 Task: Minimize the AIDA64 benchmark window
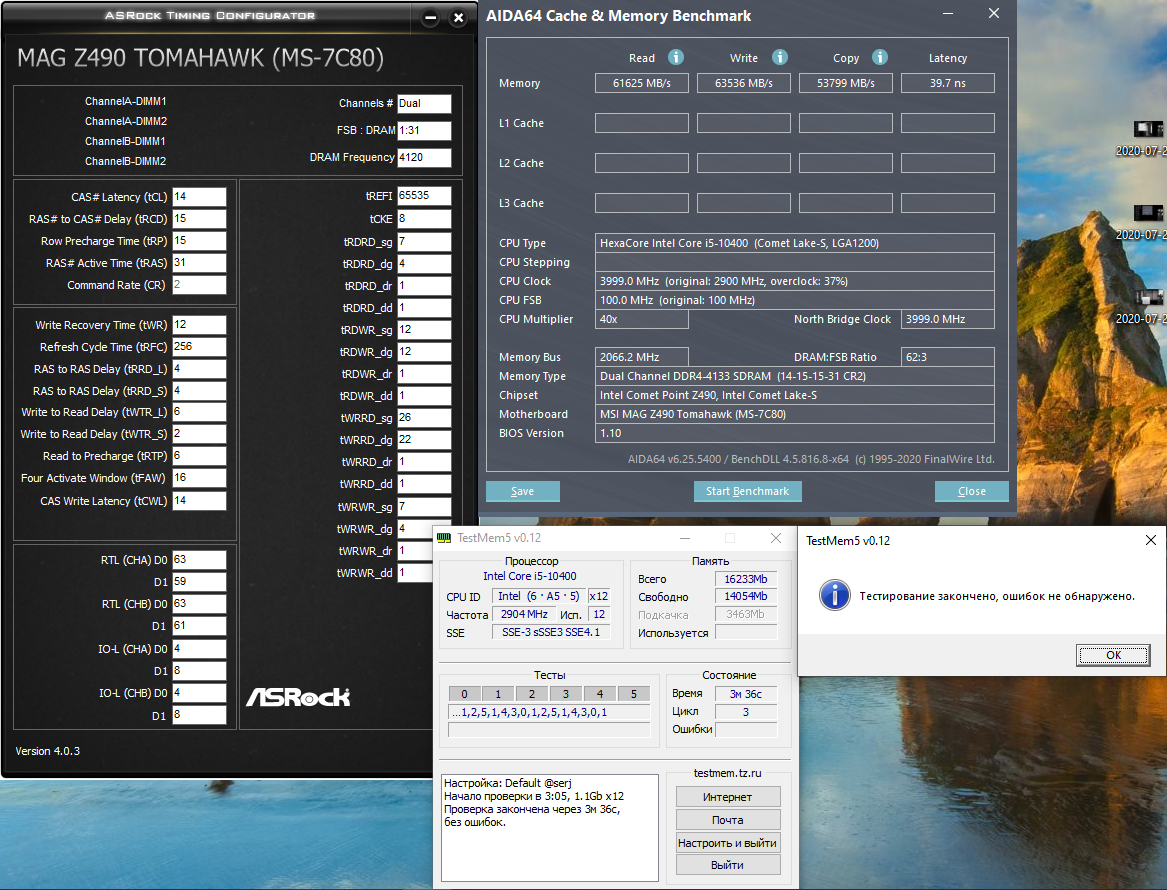(948, 13)
